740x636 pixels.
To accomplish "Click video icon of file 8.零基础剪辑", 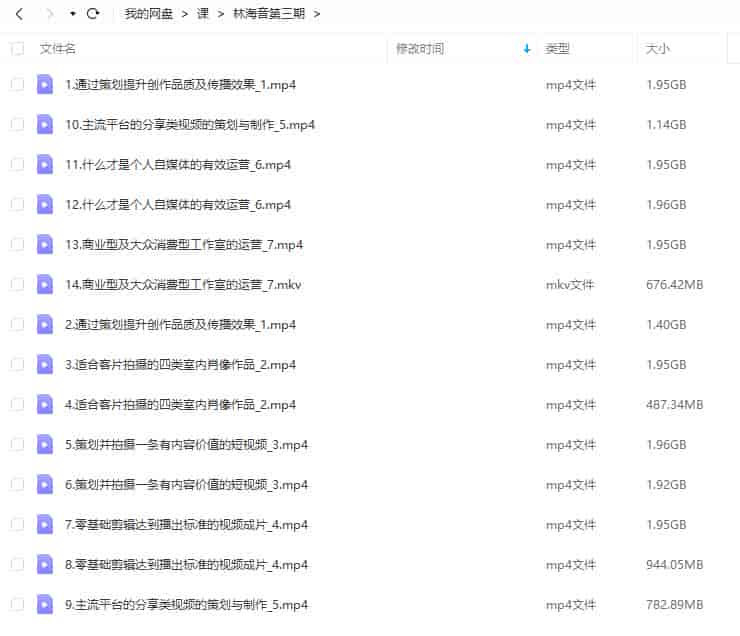I will pos(45,564).
